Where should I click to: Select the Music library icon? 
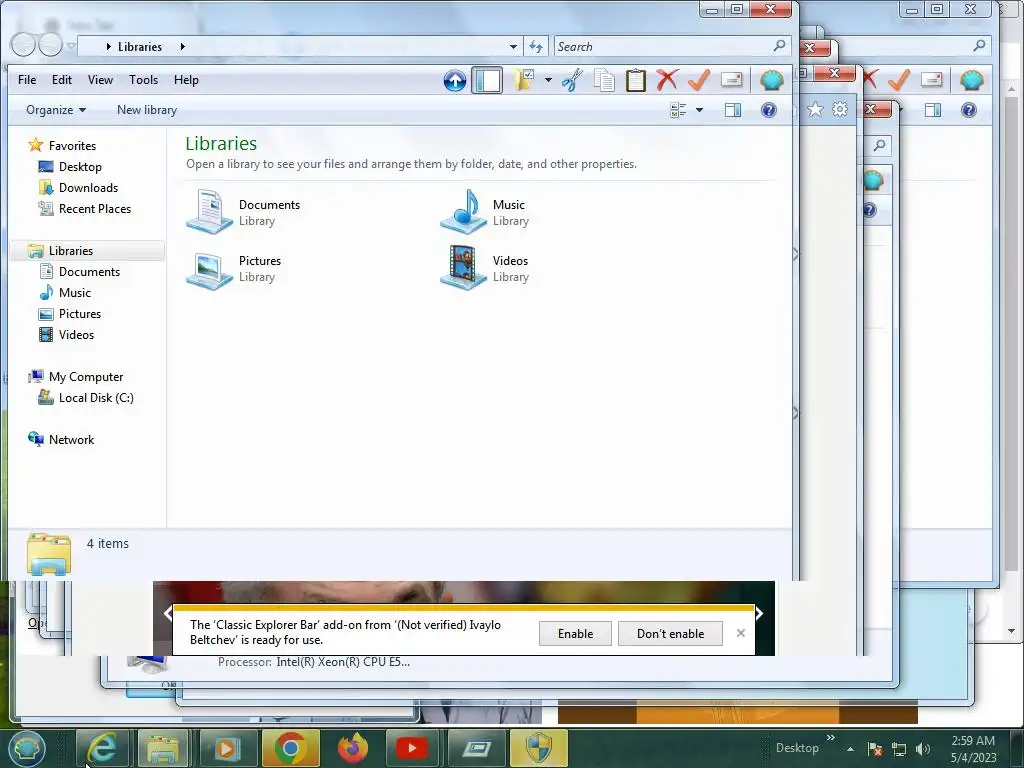click(x=463, y=212)
